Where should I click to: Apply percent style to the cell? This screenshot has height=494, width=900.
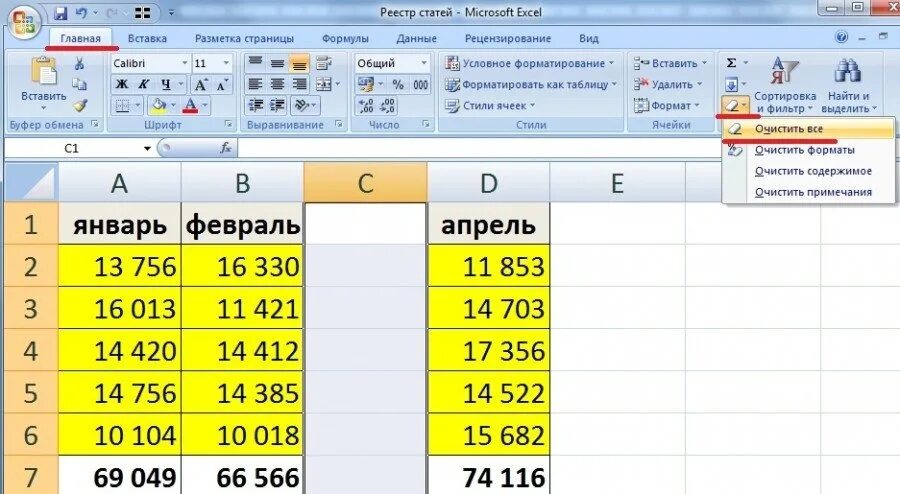(x=398, y=85)
